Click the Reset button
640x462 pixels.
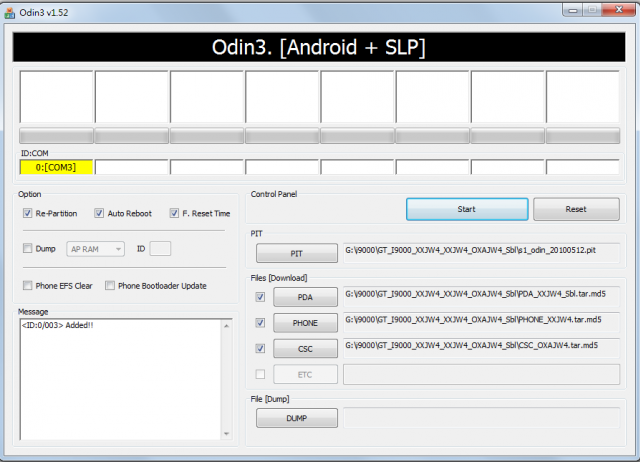576,209
